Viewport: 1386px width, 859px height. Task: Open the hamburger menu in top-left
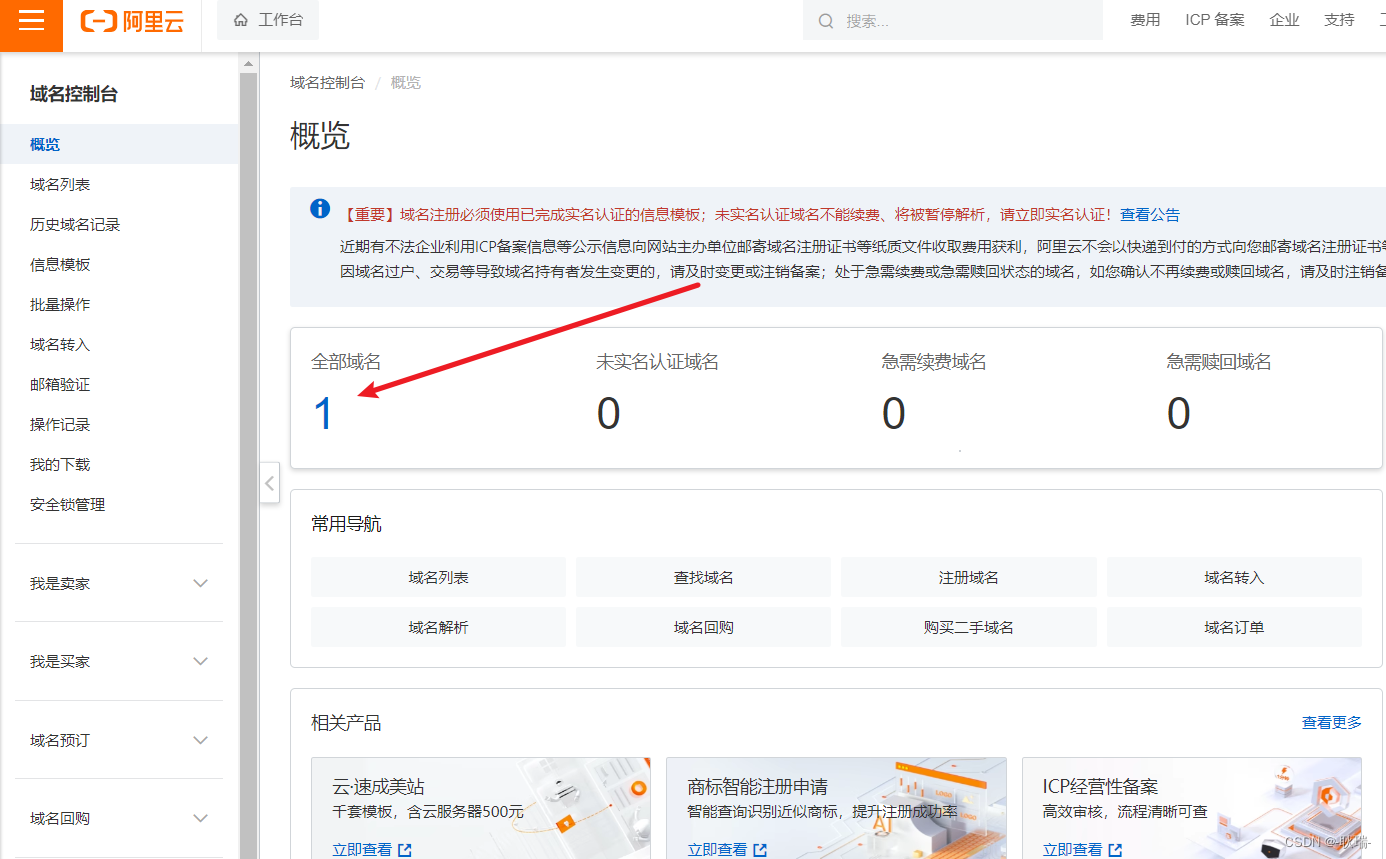point(31,22)
